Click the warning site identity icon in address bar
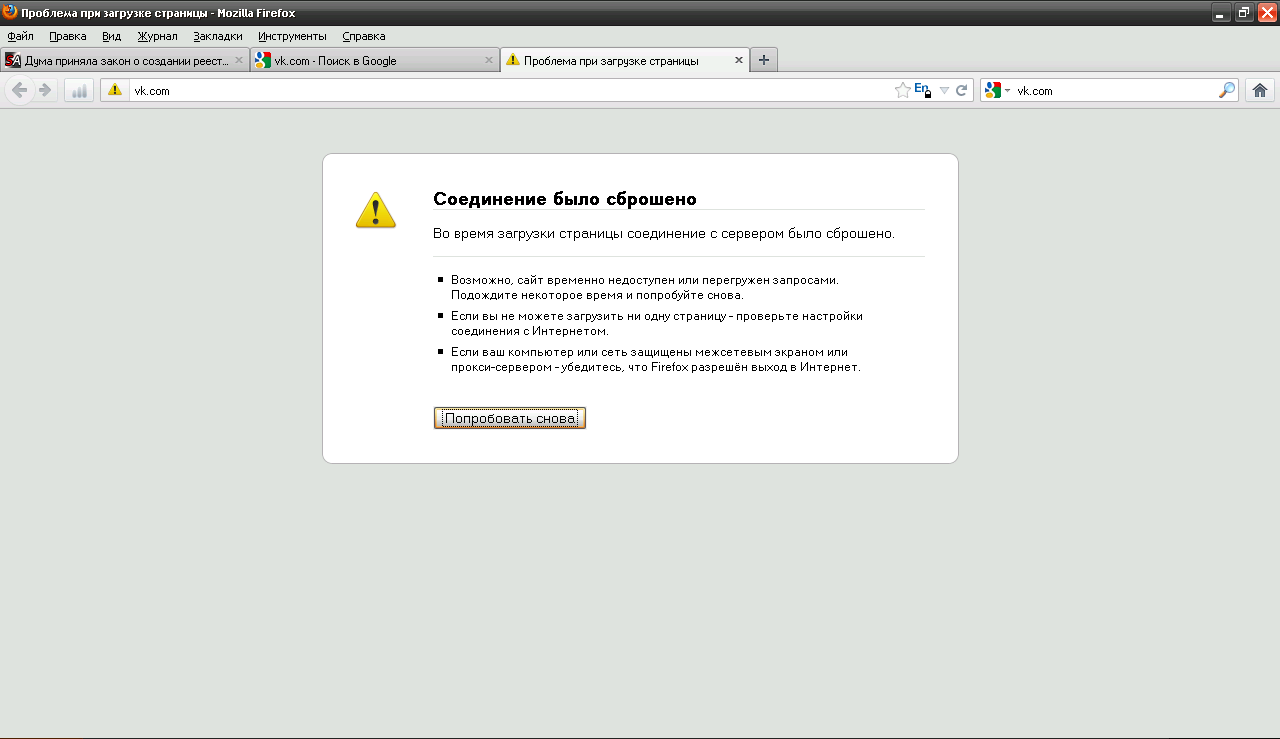Screen dimensions: 1280x739 pyautogui.click(x=115, y=90)
